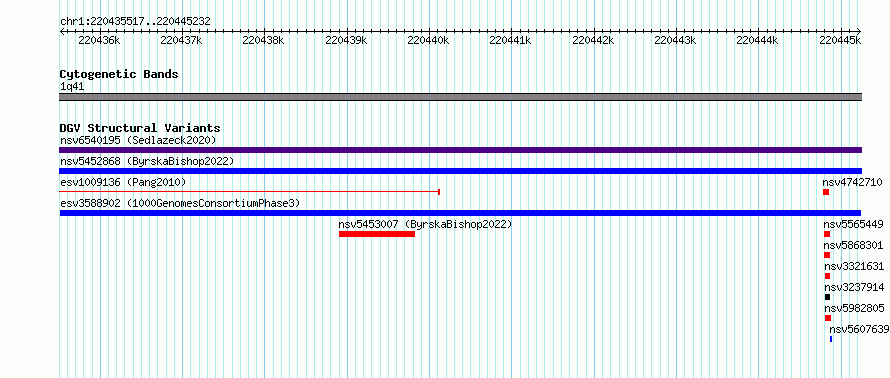This screenshot has width=890, height=378.
Task: Click the red marker under nsv3321631
Action: [828, 276]
